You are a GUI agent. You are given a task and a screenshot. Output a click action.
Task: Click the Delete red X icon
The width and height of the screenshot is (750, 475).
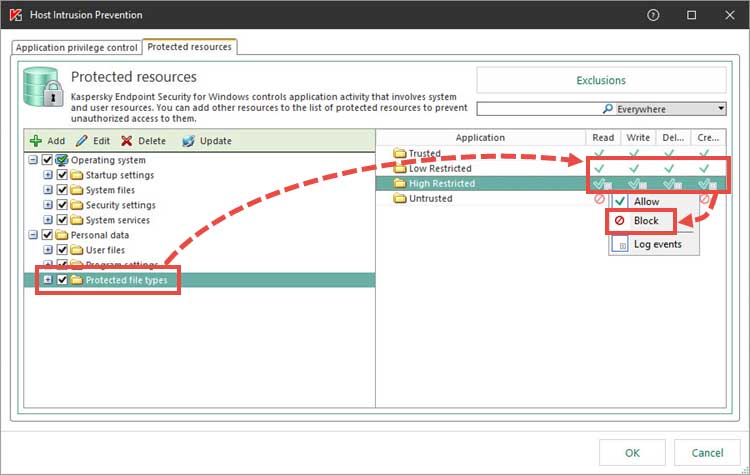(127, 141)
